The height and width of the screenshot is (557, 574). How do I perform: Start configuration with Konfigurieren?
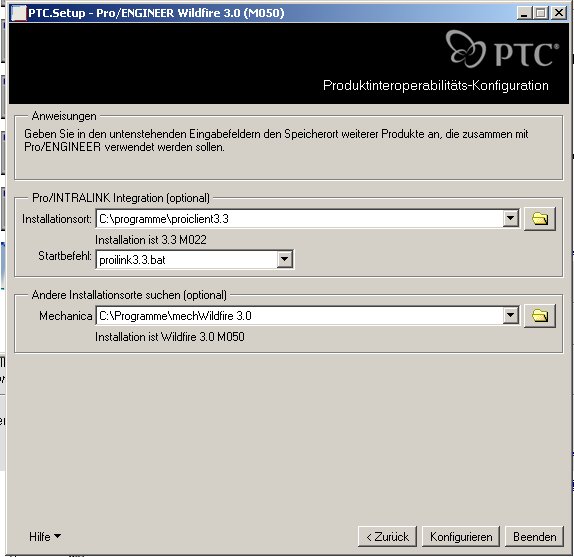pos(461,537)
